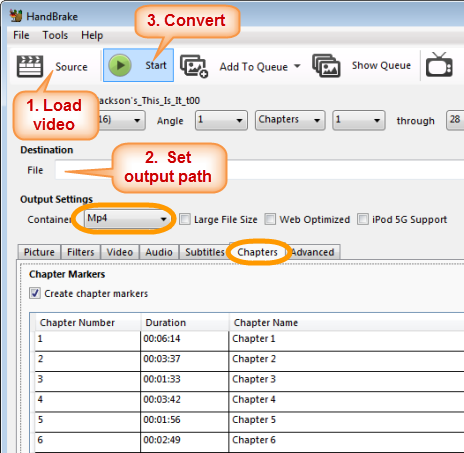The height and width of the screenshot is (453, 464).
Task: Select the Chapter 5 name cell
Action: coord(347,422)
